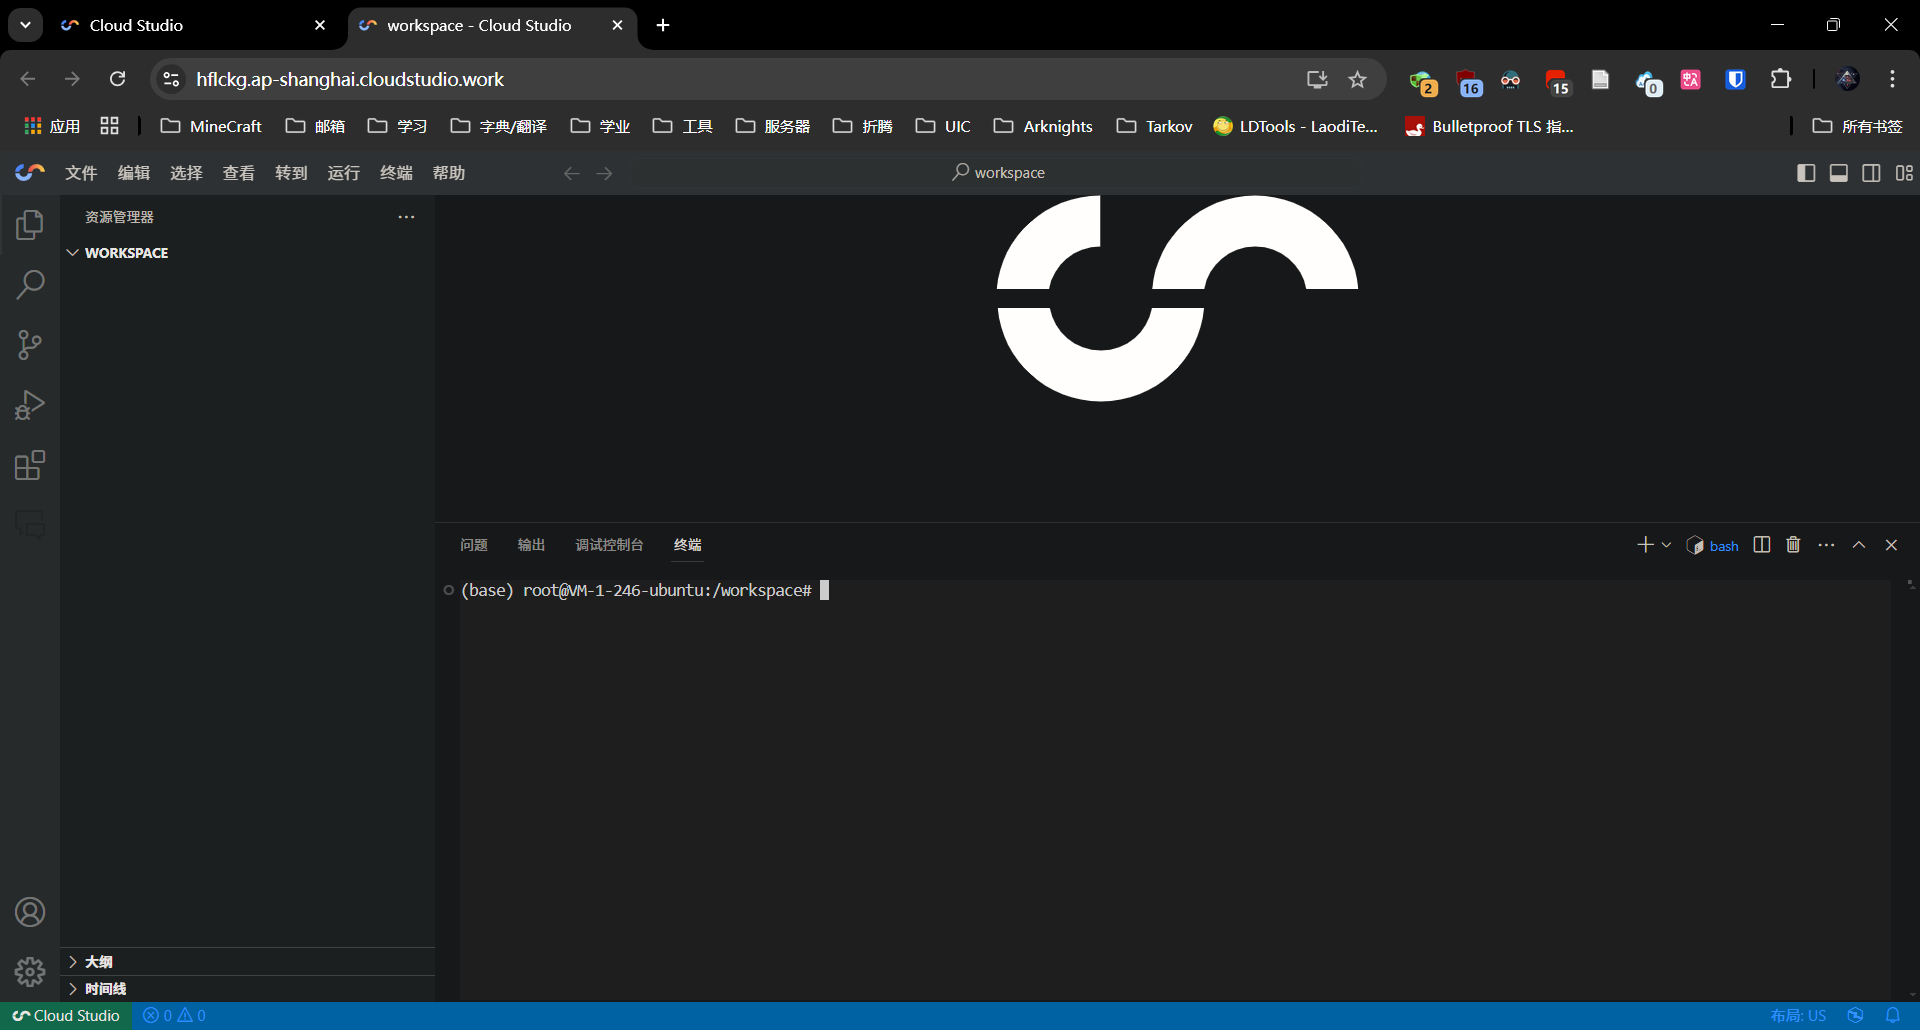Open Customize Layout icon
Viewport: 1920px width, 1030px height.
1904,173
